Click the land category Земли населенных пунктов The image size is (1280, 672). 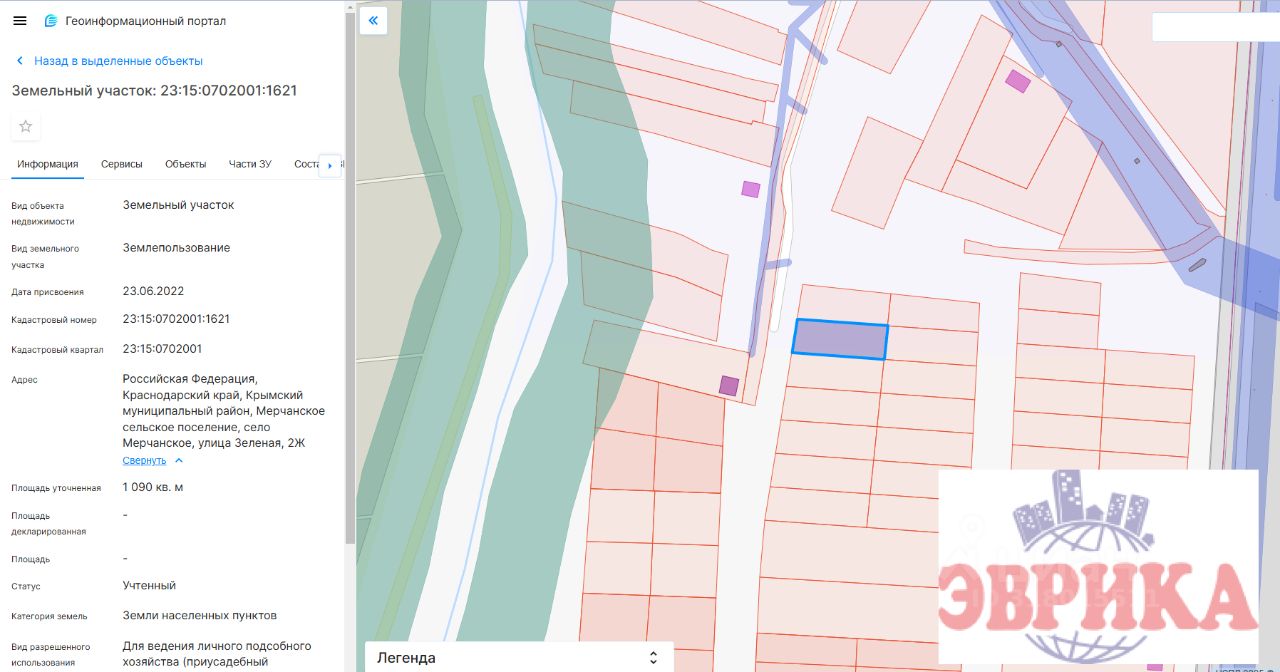click(x=200, y=615)
